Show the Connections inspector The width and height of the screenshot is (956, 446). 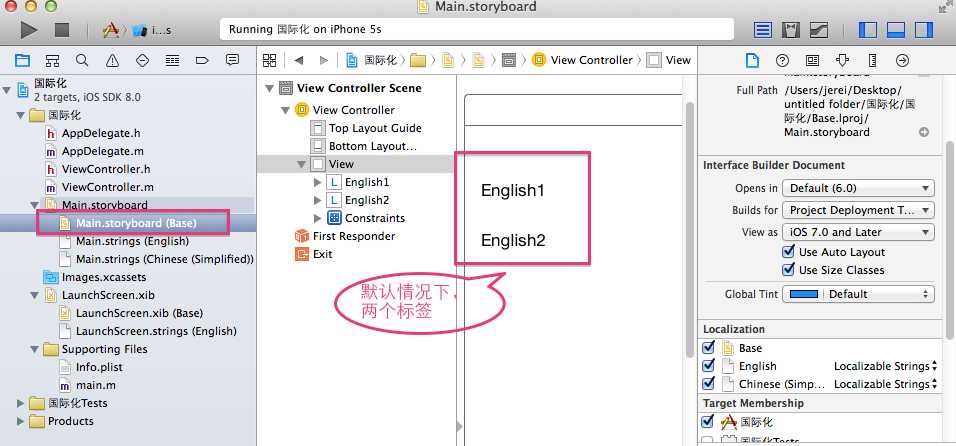point(902,60)
